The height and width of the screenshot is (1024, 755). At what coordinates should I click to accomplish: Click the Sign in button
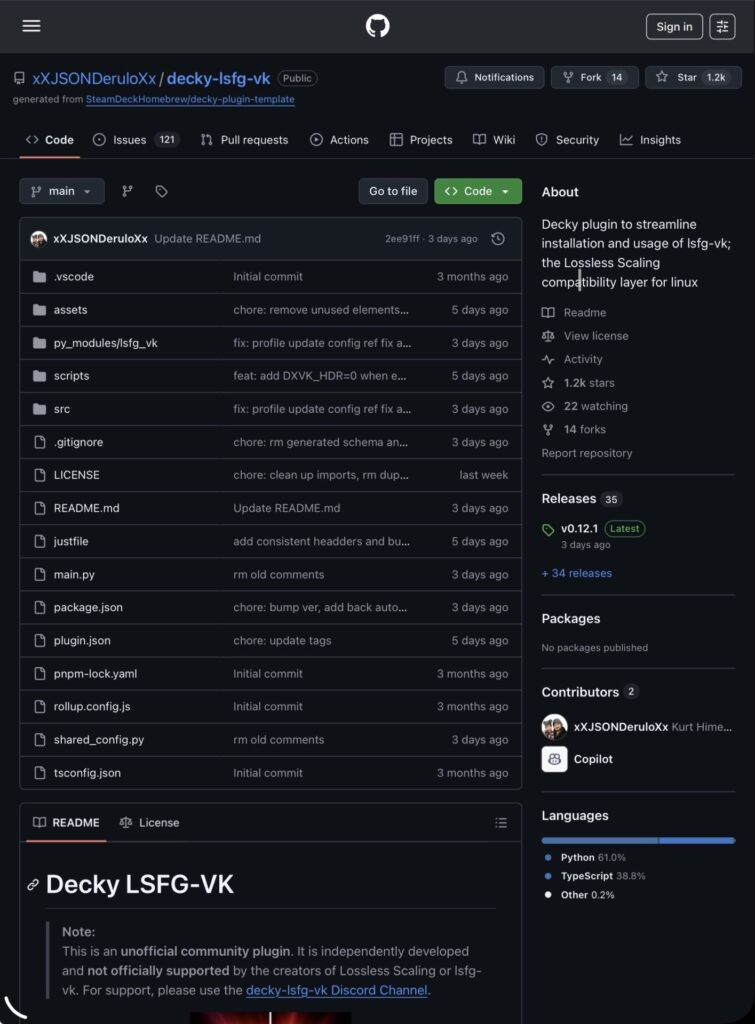(674, 27)
